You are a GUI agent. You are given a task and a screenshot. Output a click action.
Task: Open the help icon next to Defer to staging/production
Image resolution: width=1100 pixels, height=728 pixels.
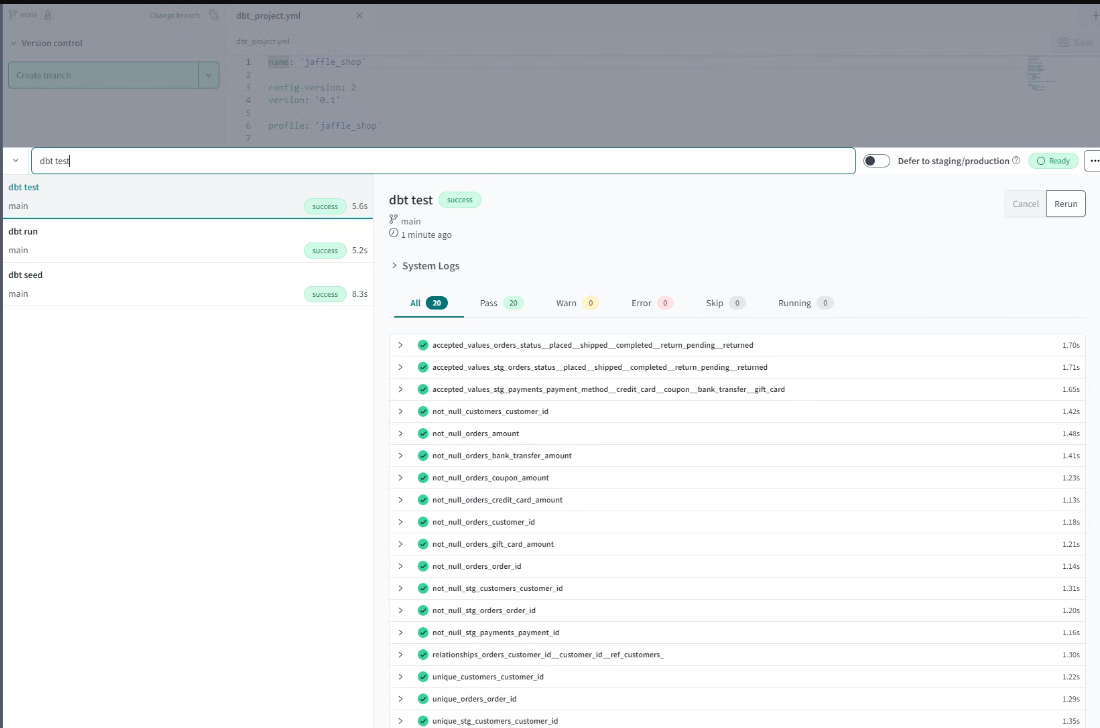point(1016,161)
